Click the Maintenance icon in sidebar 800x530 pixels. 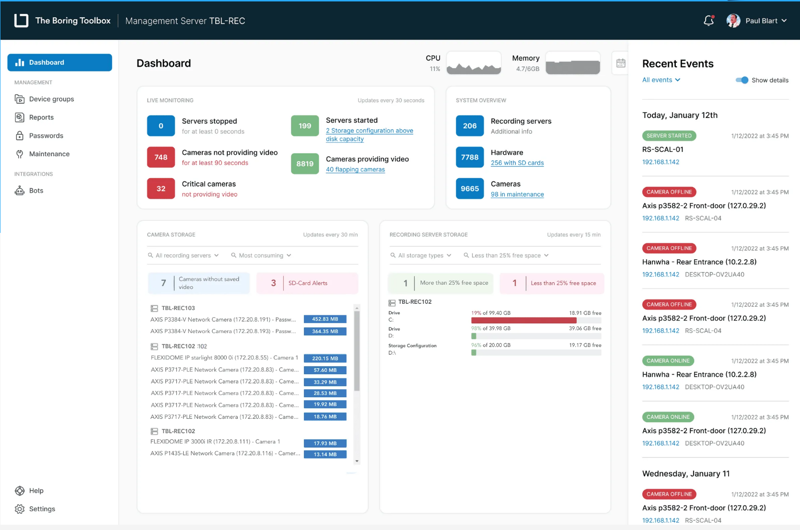coord(19,154)
